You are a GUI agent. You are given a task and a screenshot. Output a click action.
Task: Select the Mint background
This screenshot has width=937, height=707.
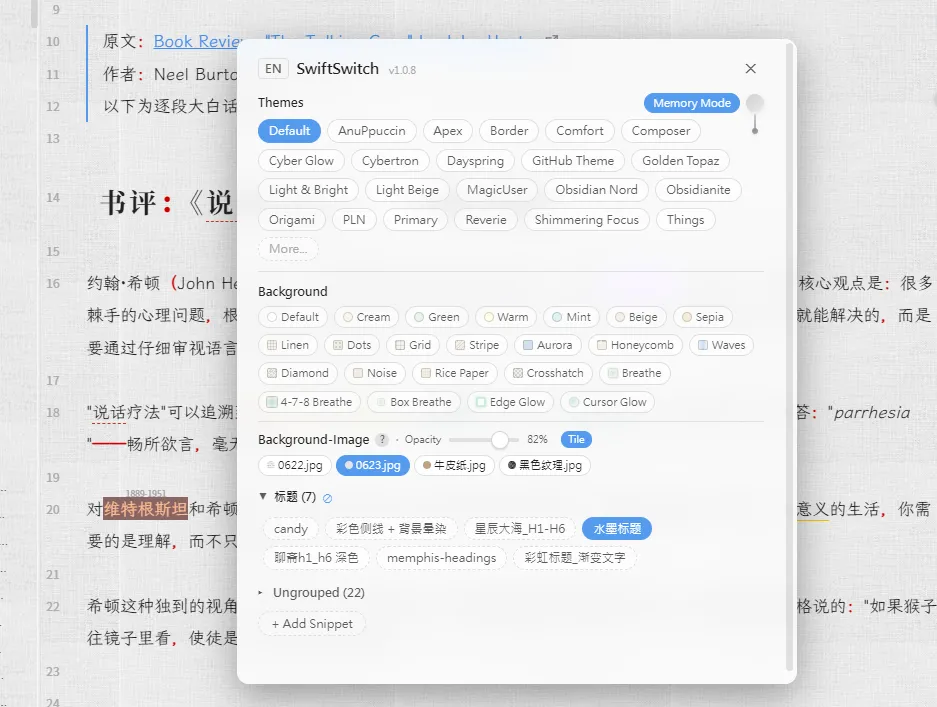(571, 317)
